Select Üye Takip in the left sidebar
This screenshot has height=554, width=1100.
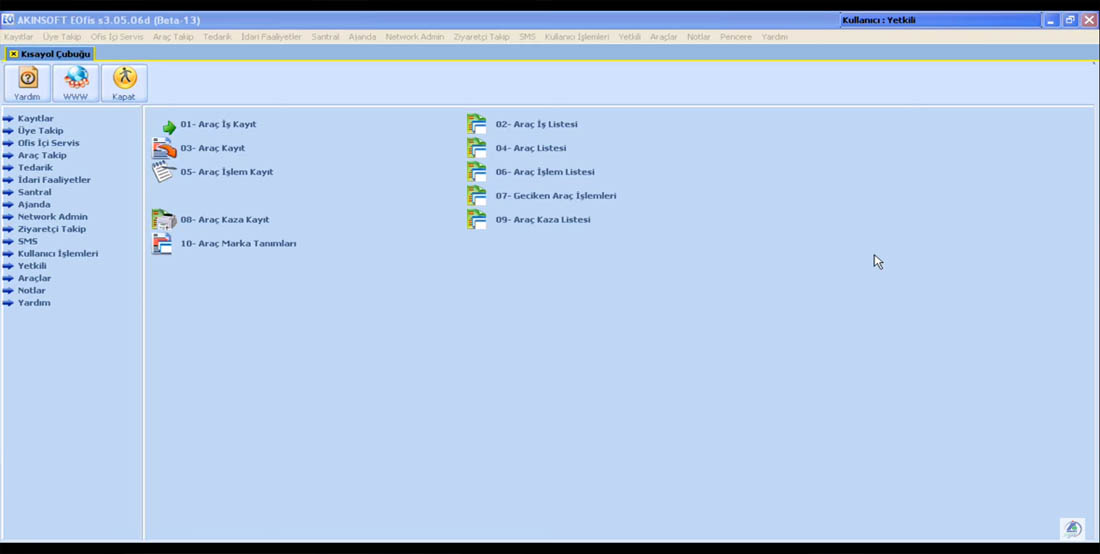tap(40, 130)
